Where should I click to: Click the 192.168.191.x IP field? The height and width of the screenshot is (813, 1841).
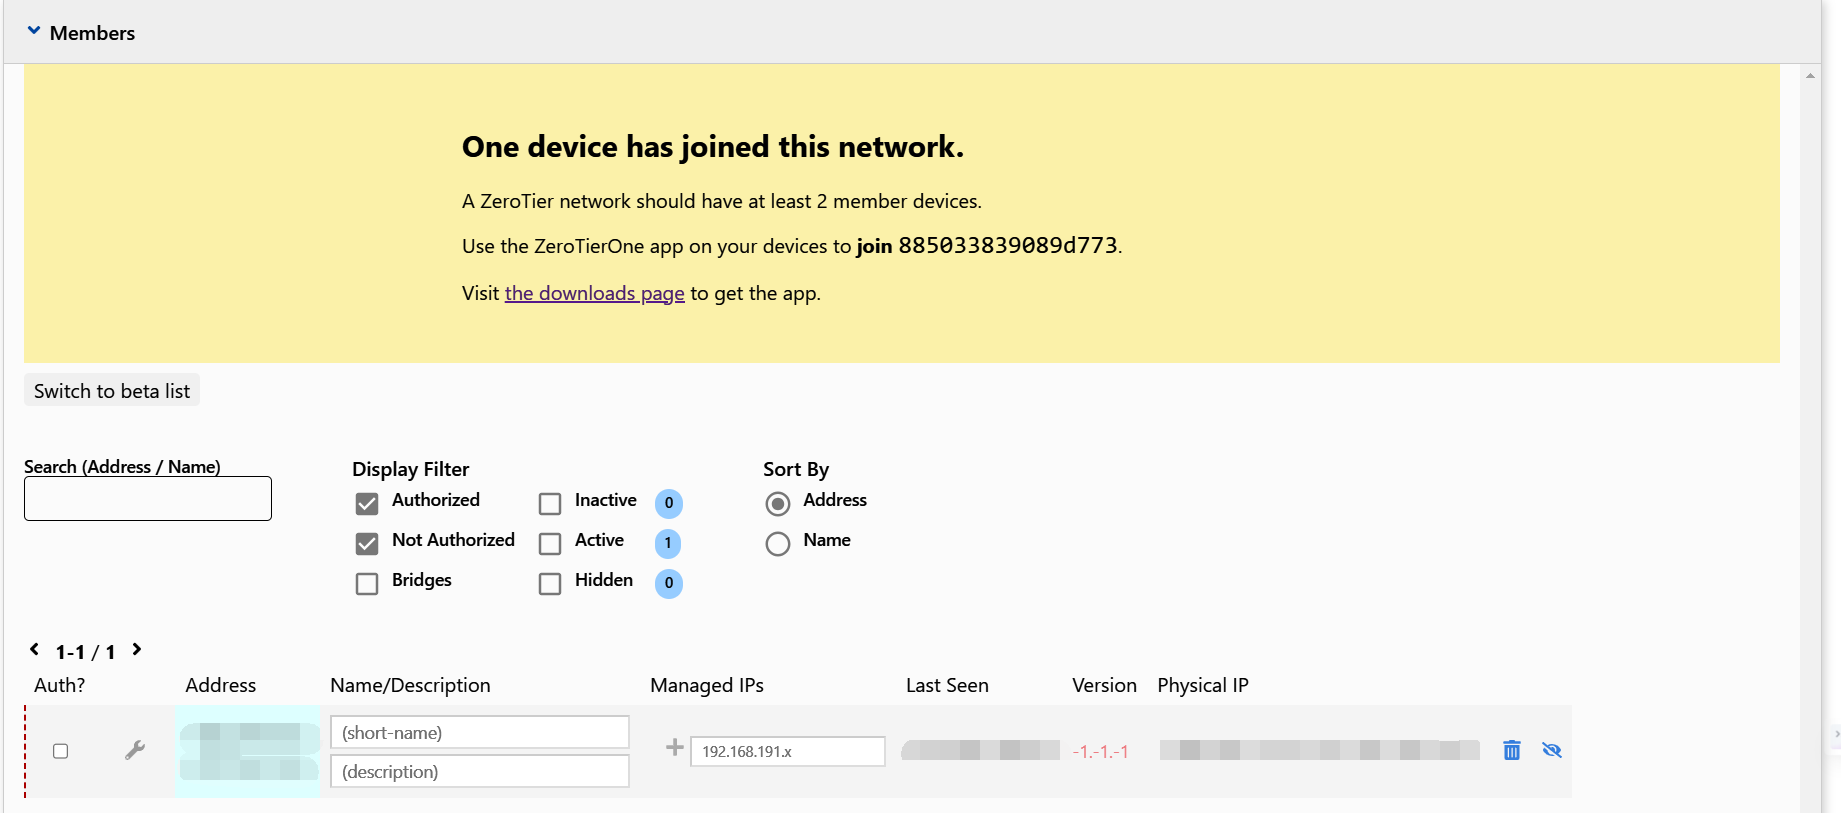788,751
